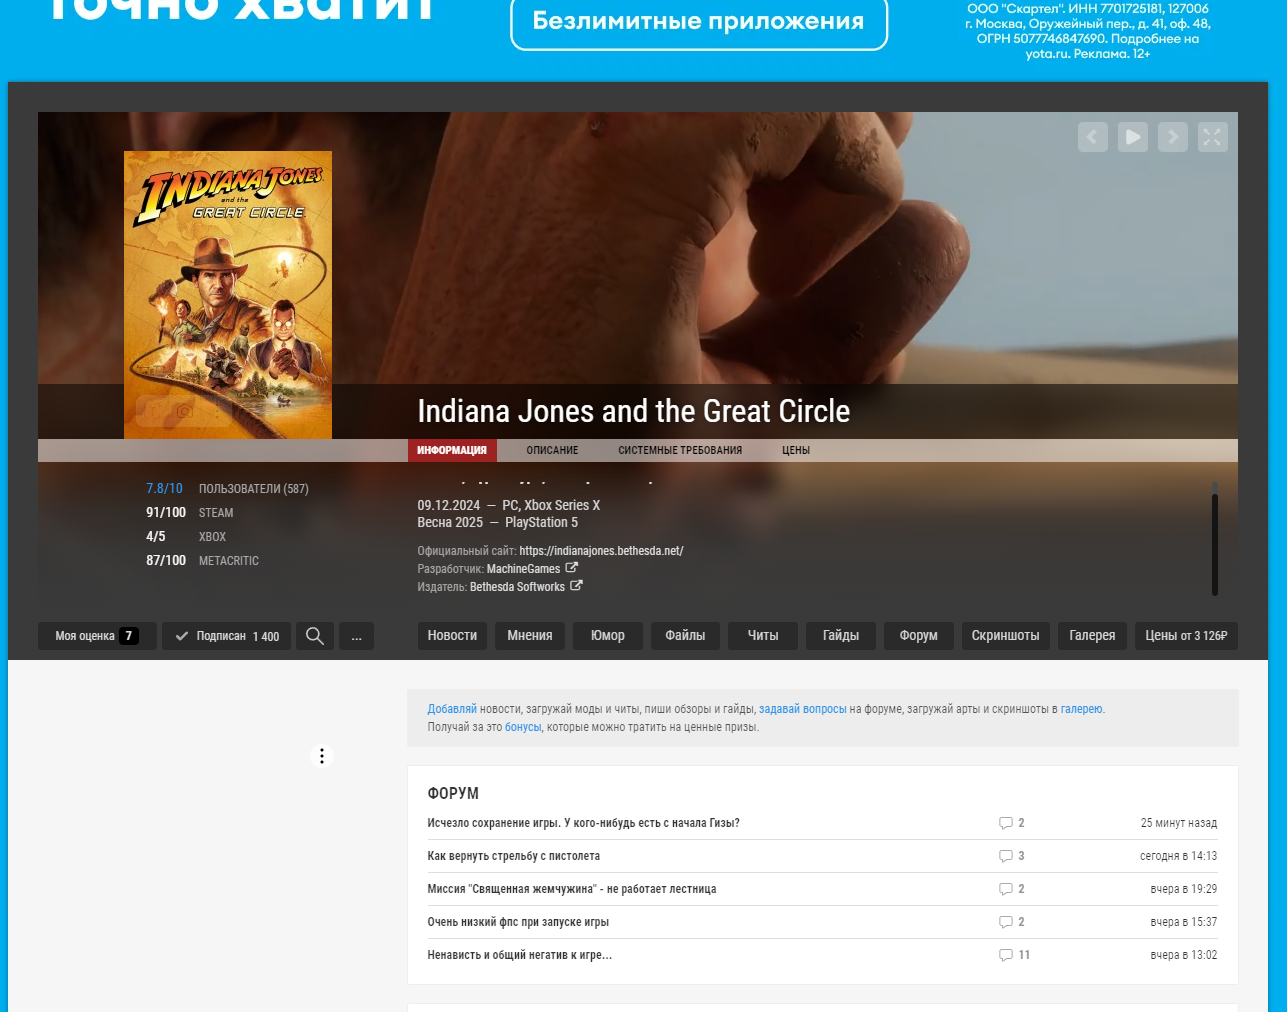Screen dimensions: 1287x1012
Task: Click the Yota "Безлимитные приложения" ad button
Action: tap(699, 22)
